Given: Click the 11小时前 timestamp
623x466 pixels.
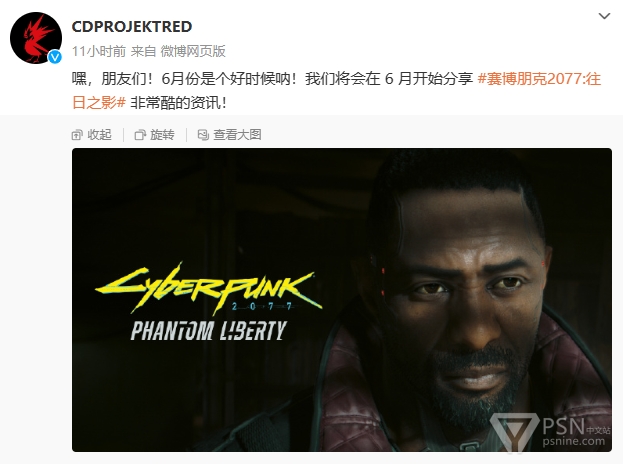Looking at the screenshot, I should coord(99,51).
